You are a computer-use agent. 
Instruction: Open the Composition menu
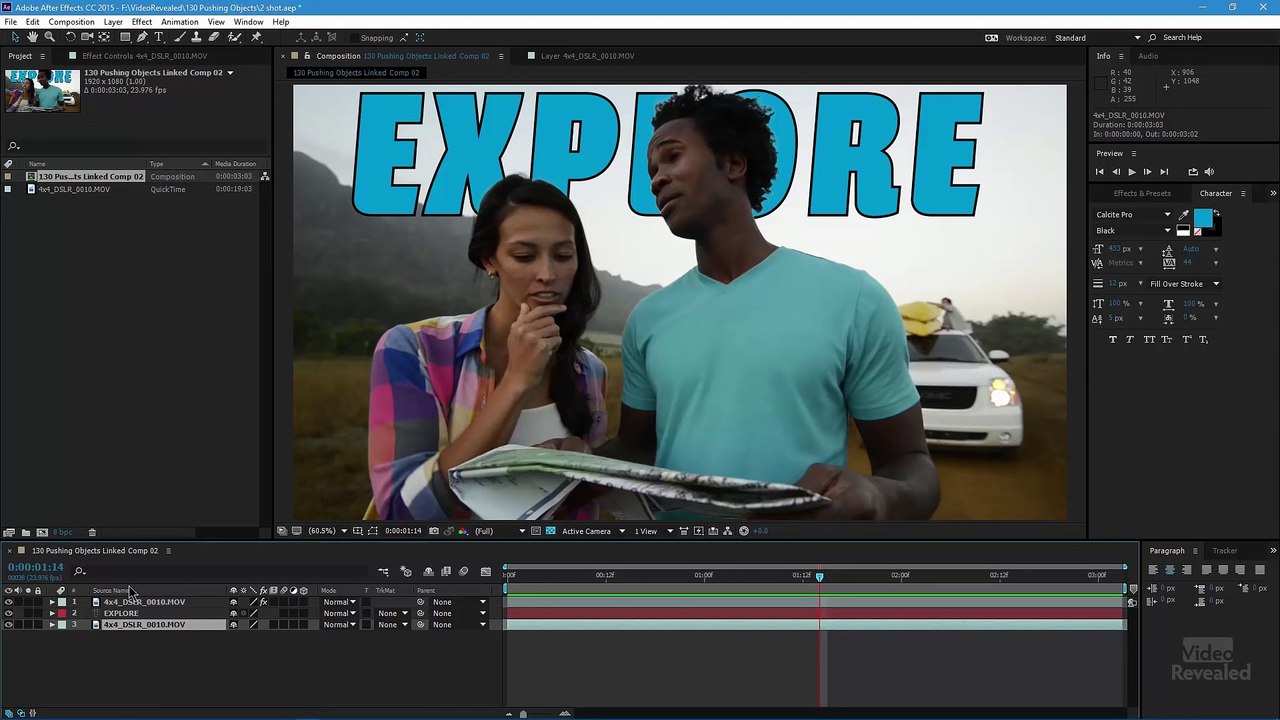point(71,22)
